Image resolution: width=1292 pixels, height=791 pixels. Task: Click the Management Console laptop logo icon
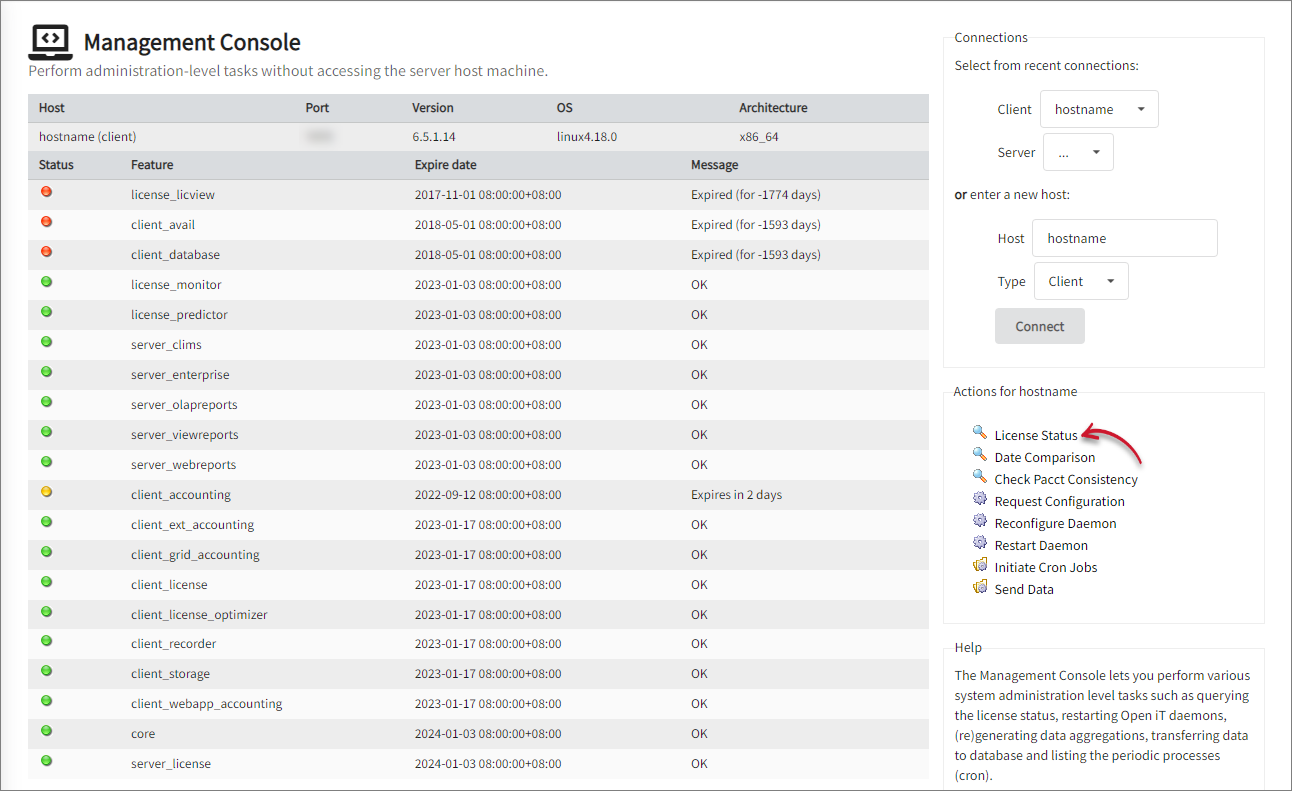[50, 39]
